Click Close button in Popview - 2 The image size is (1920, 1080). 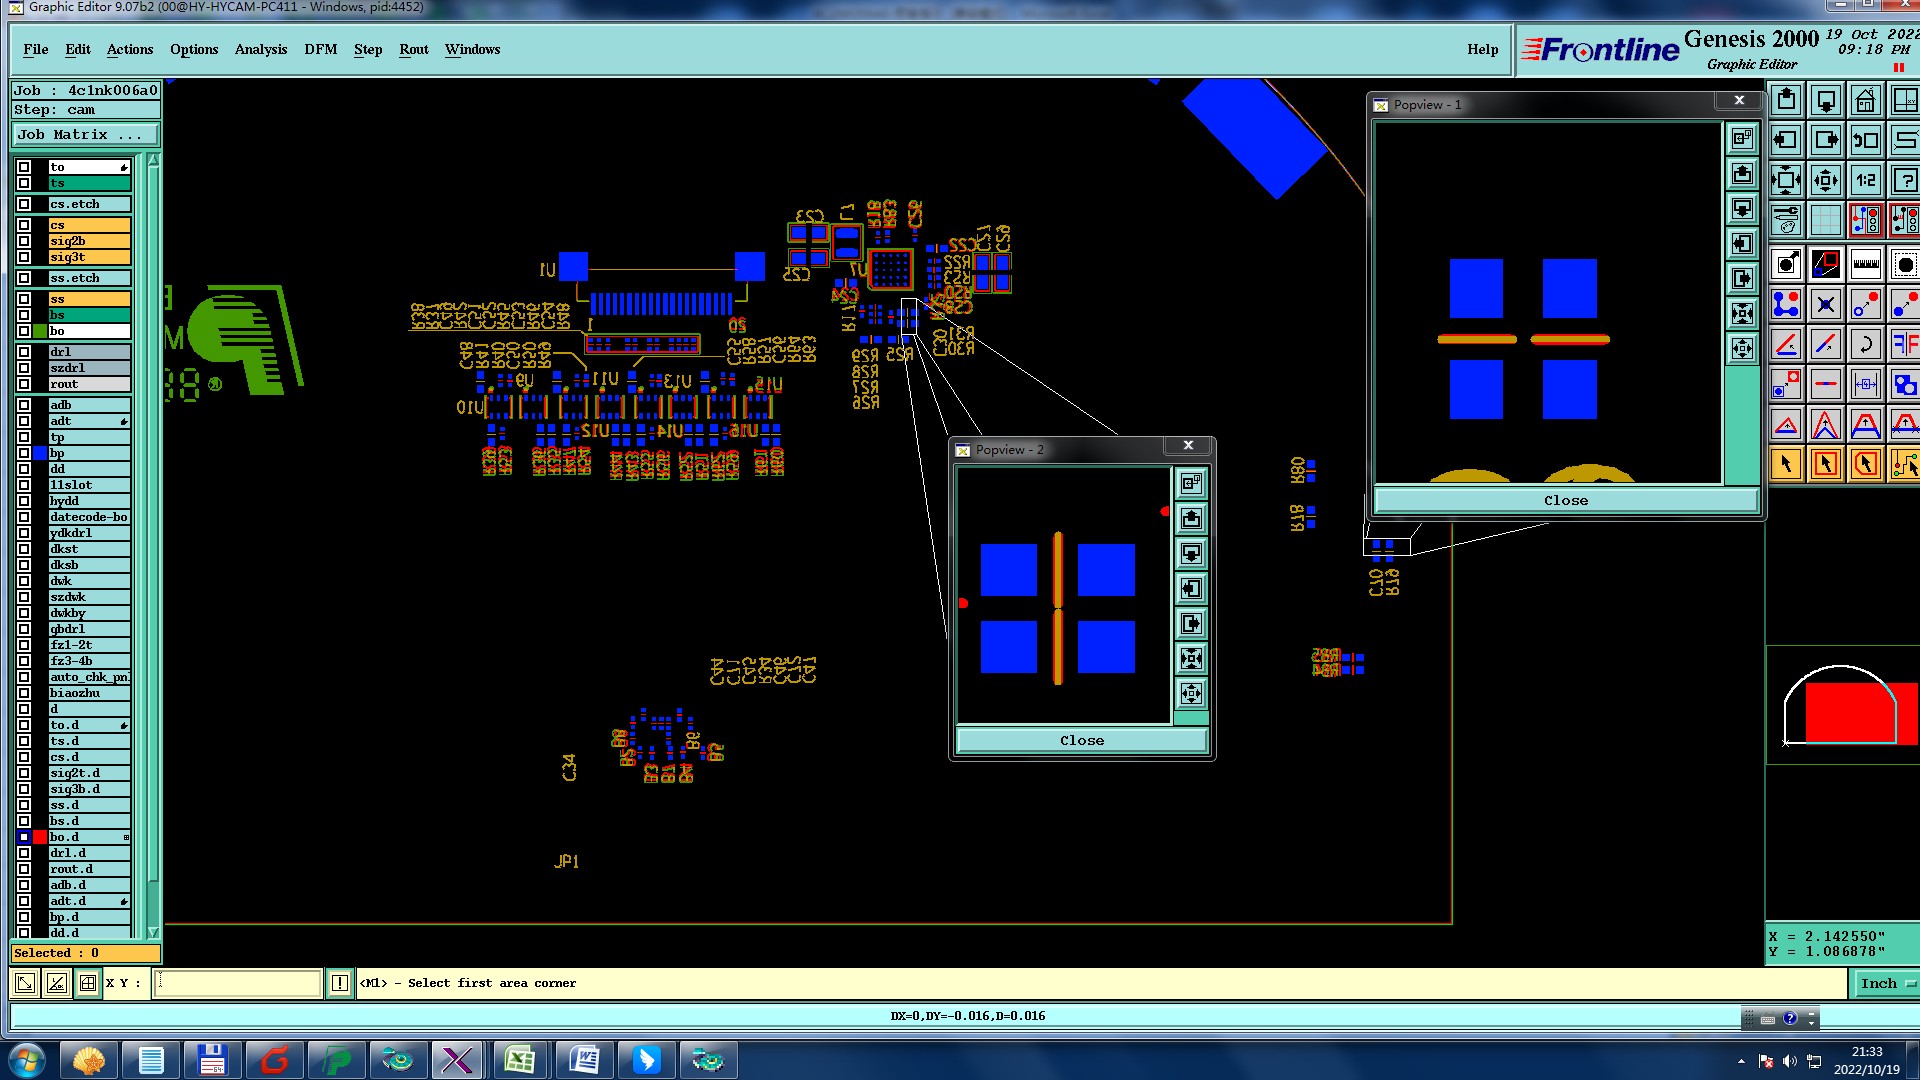point(1081,740)
